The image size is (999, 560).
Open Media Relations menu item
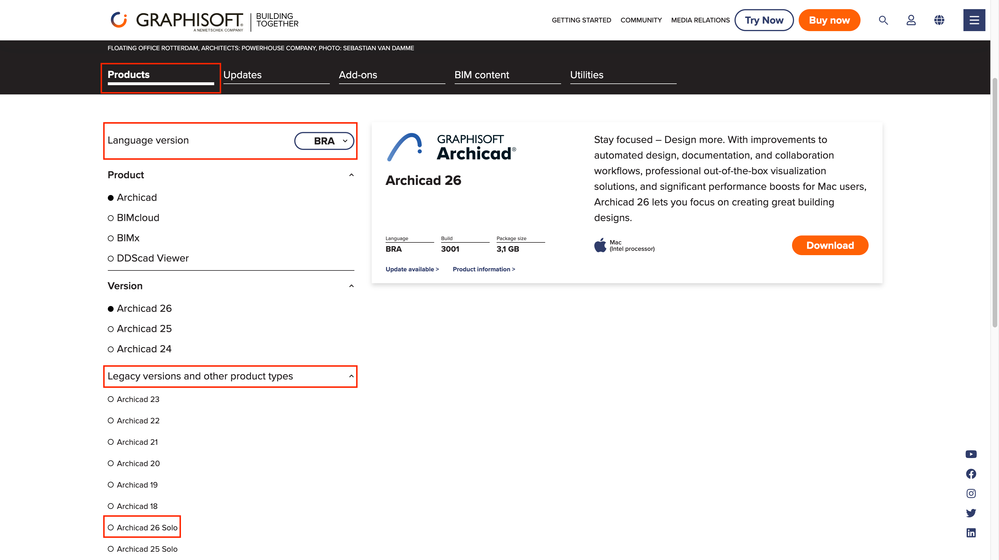(700, 20)
